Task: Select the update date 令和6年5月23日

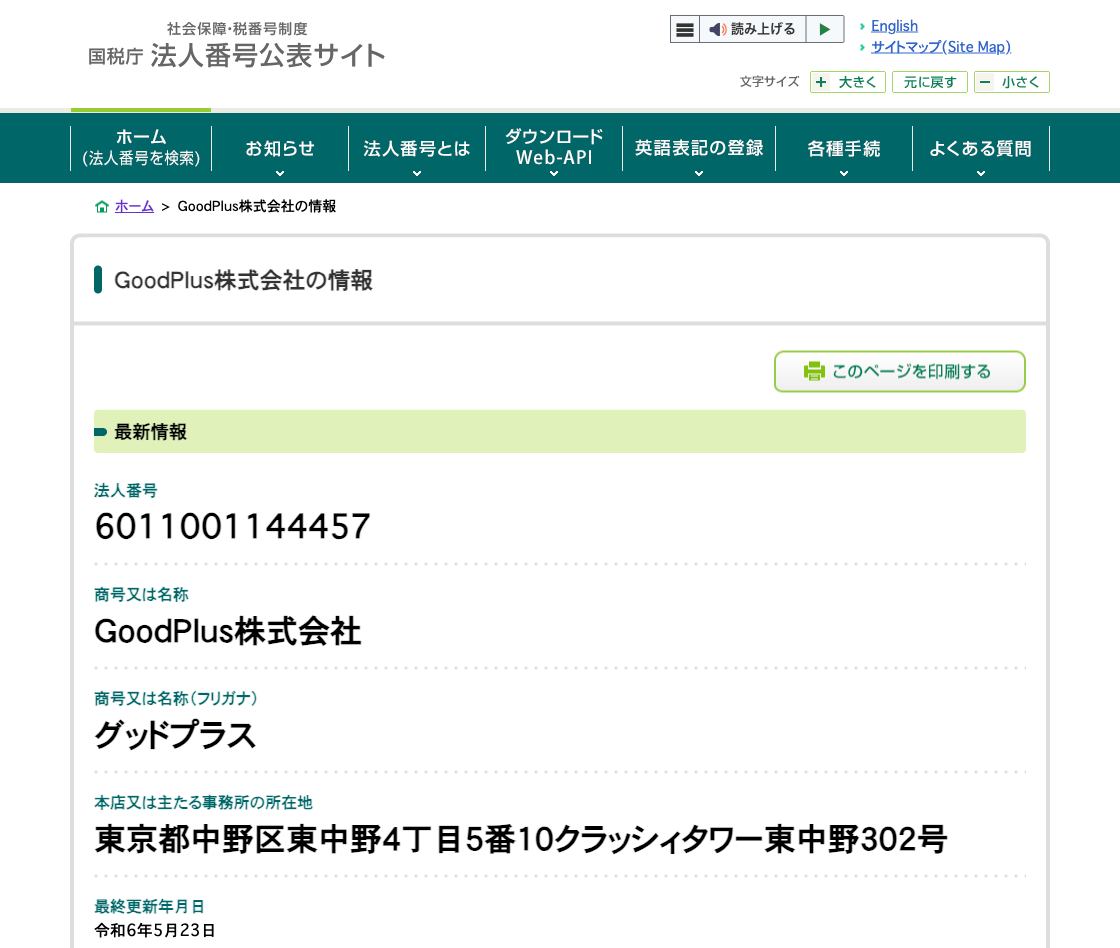Action: point(155,930)
